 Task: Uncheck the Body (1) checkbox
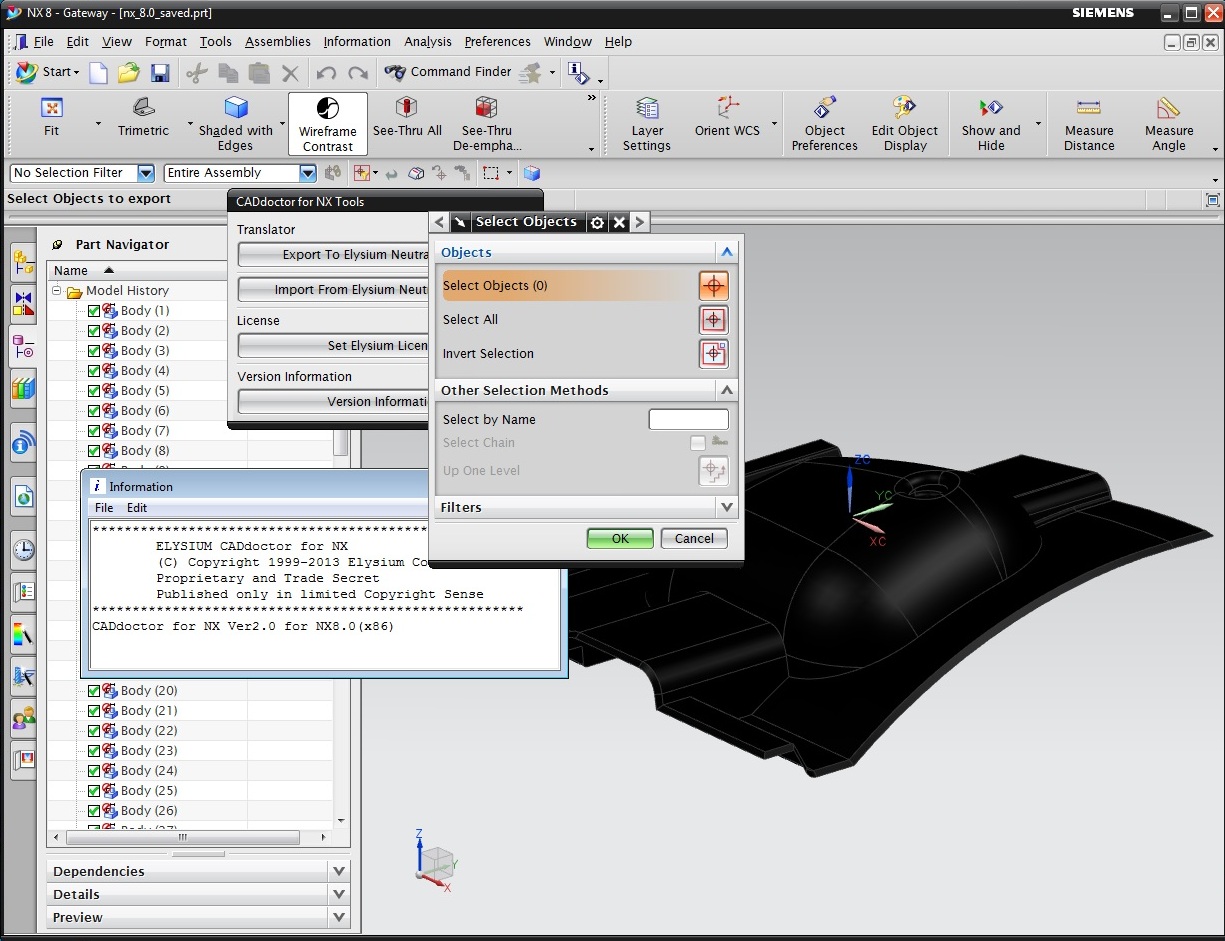[94, 311]
